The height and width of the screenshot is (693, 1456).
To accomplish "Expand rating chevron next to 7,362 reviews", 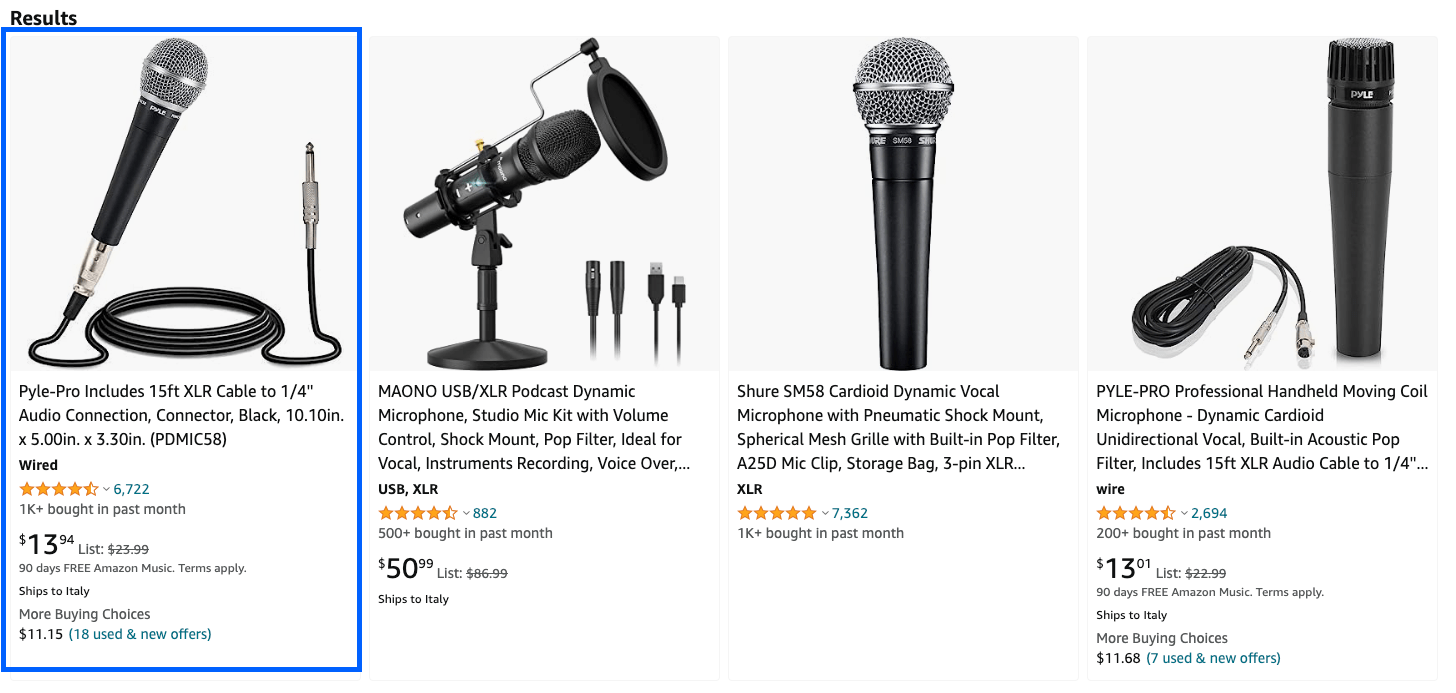I will click(x=825, y=514).
